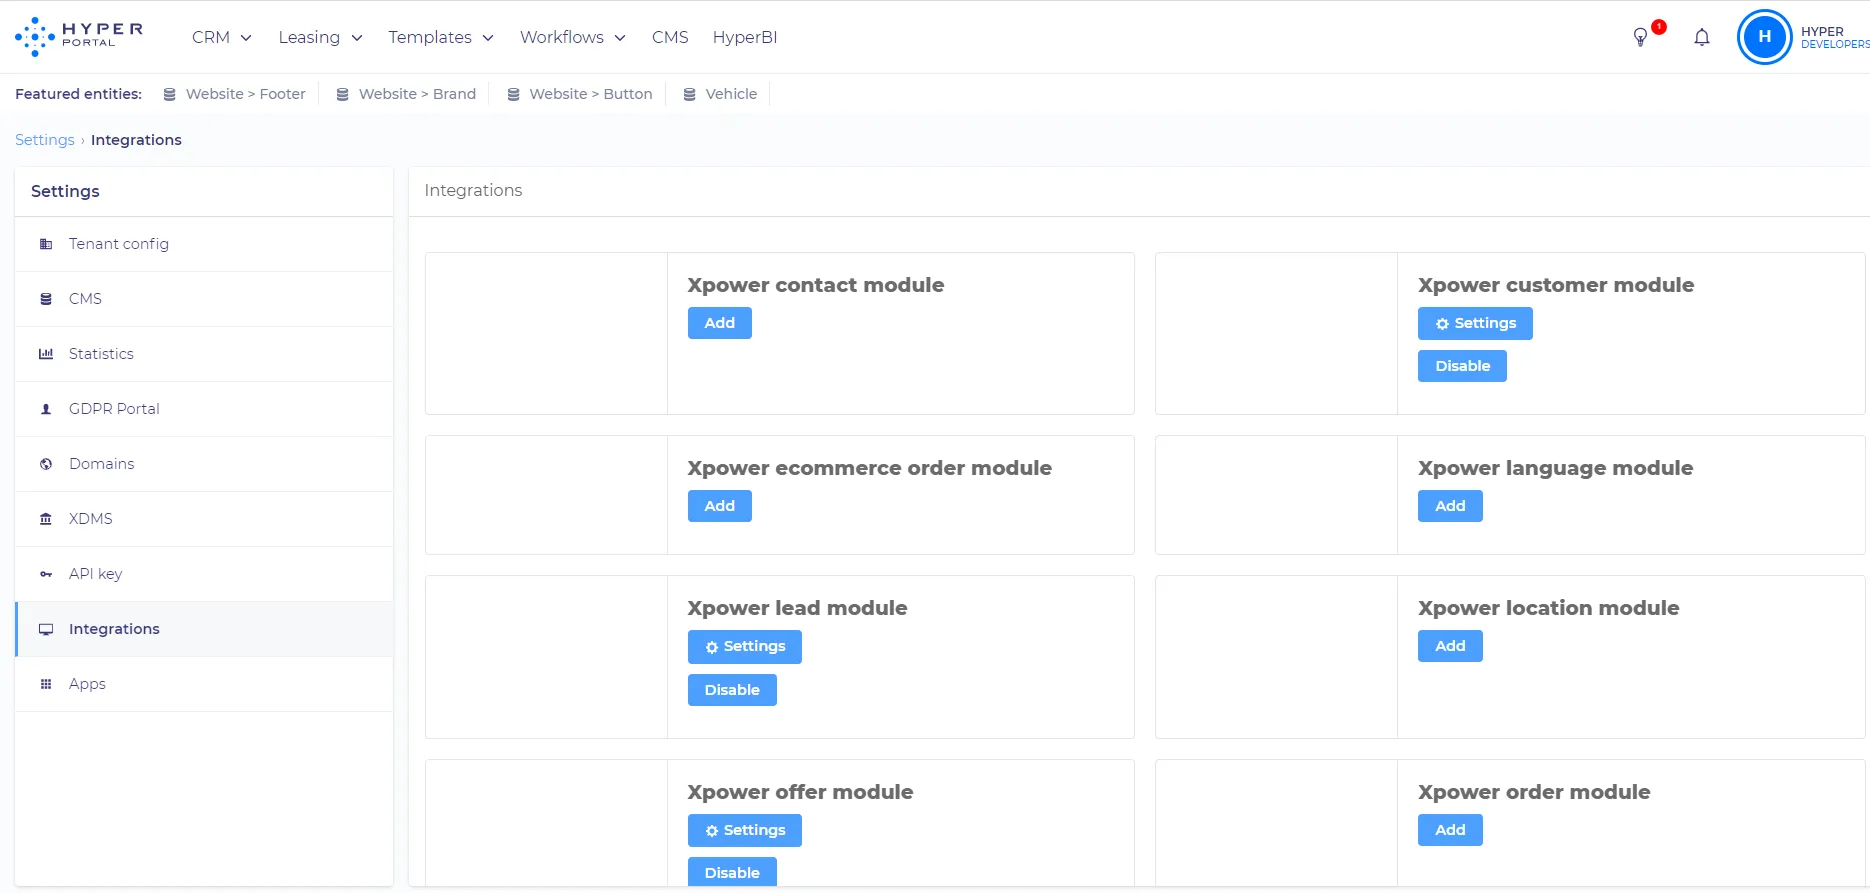Click the Integrations breadcrumb text
The width and height of the screenshot is (1870, 893).
tap(136, 140)
